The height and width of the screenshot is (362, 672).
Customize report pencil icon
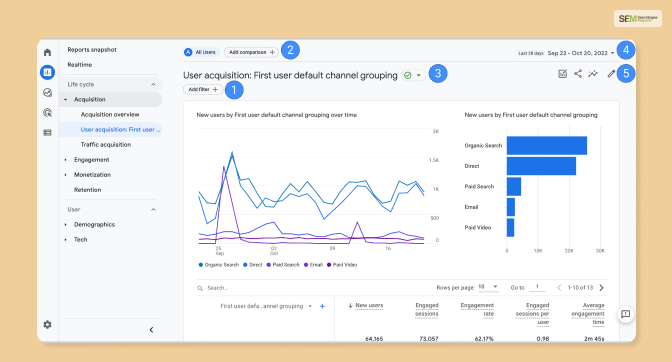[611, 74]
